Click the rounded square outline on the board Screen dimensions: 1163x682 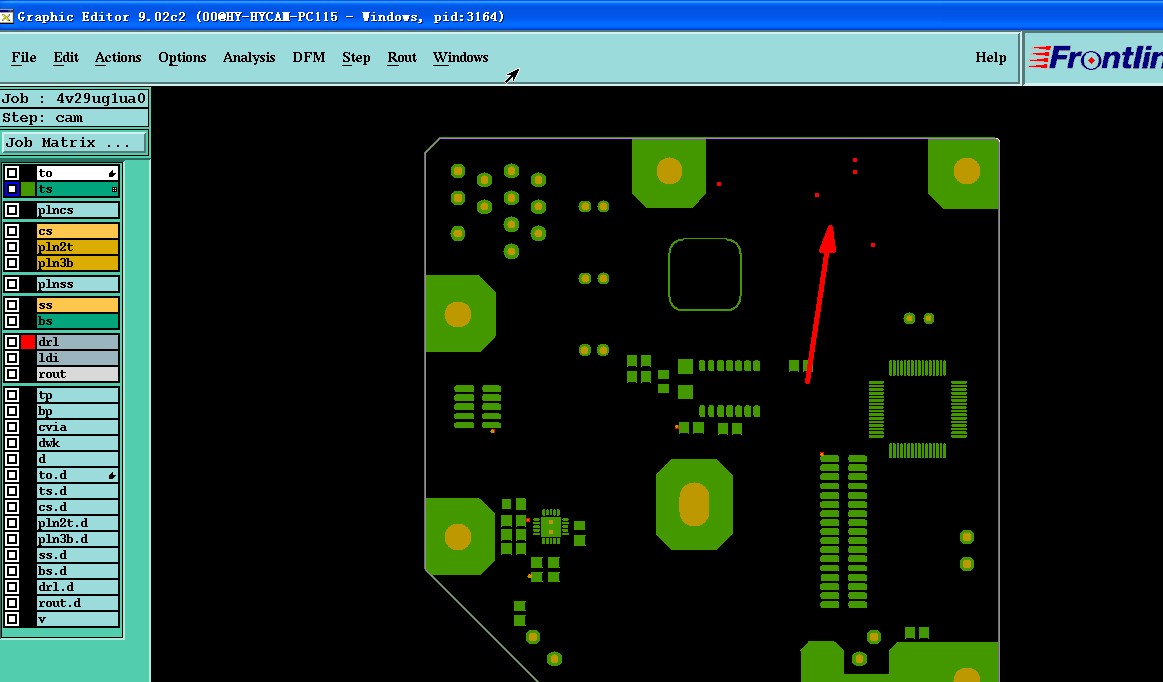[705, 274]
